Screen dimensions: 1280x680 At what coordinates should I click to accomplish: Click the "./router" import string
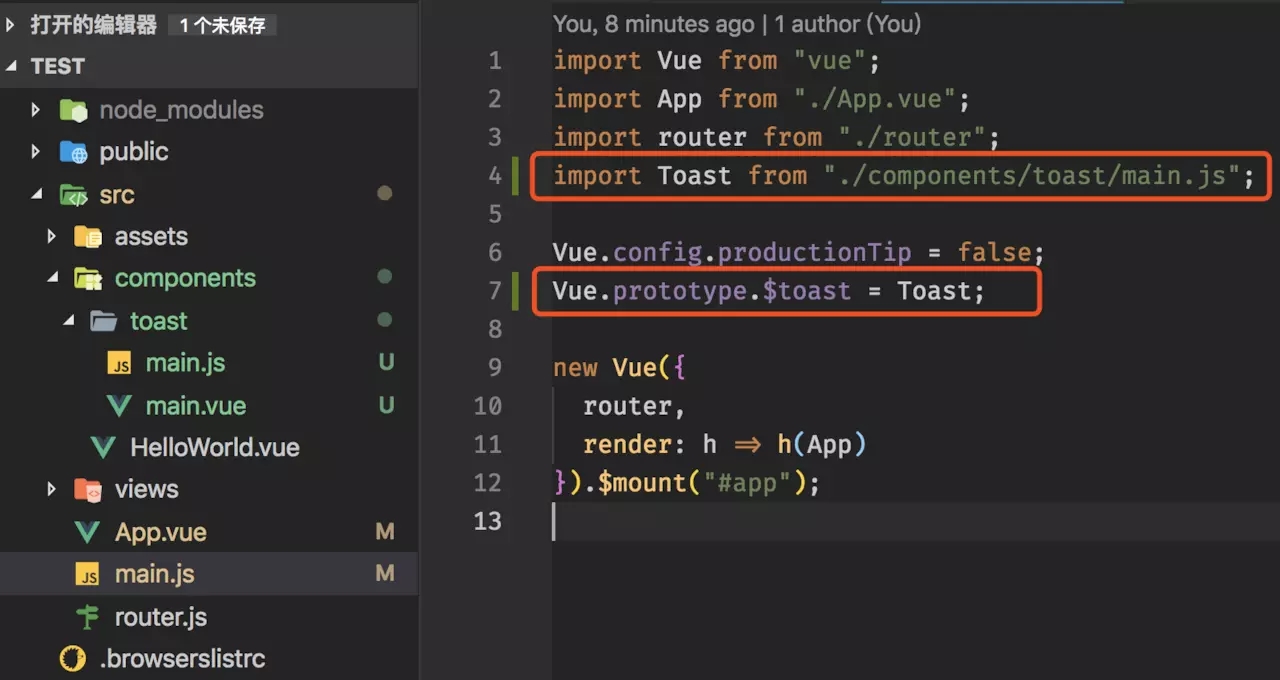pyautogui.click(x=911, y=137)
